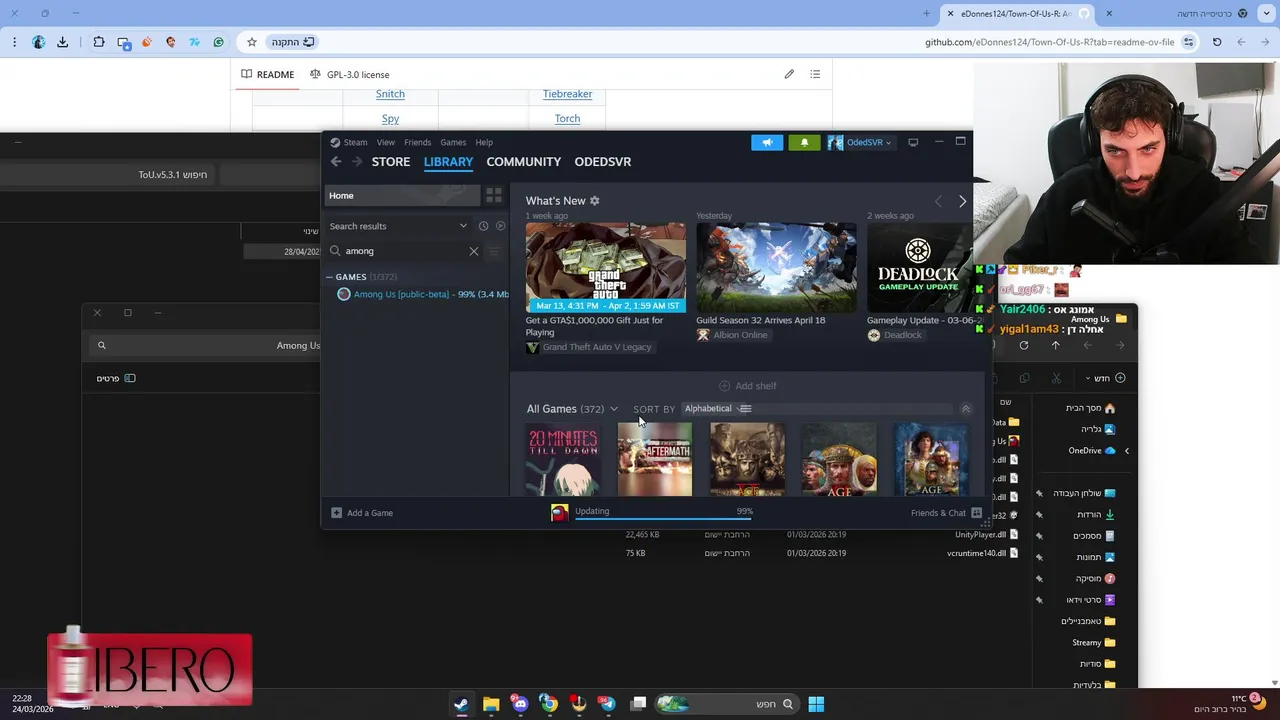Viewport: 1280px width, 720px height.
Task: Open What's New settings gear
Action: (x=595, y=201)
